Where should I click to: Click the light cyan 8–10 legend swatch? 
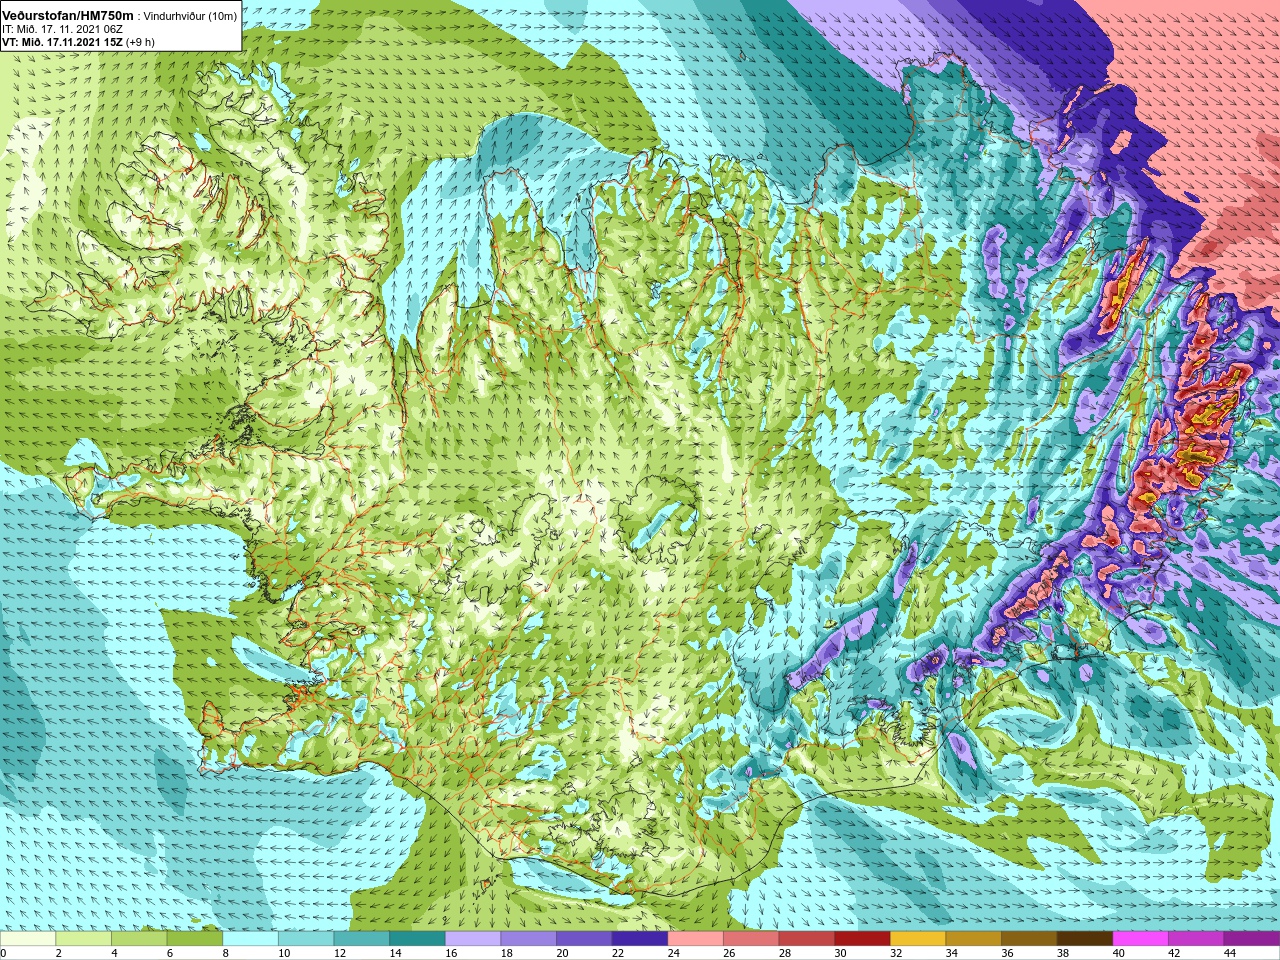pyautogui.click(x=250, y=938)
